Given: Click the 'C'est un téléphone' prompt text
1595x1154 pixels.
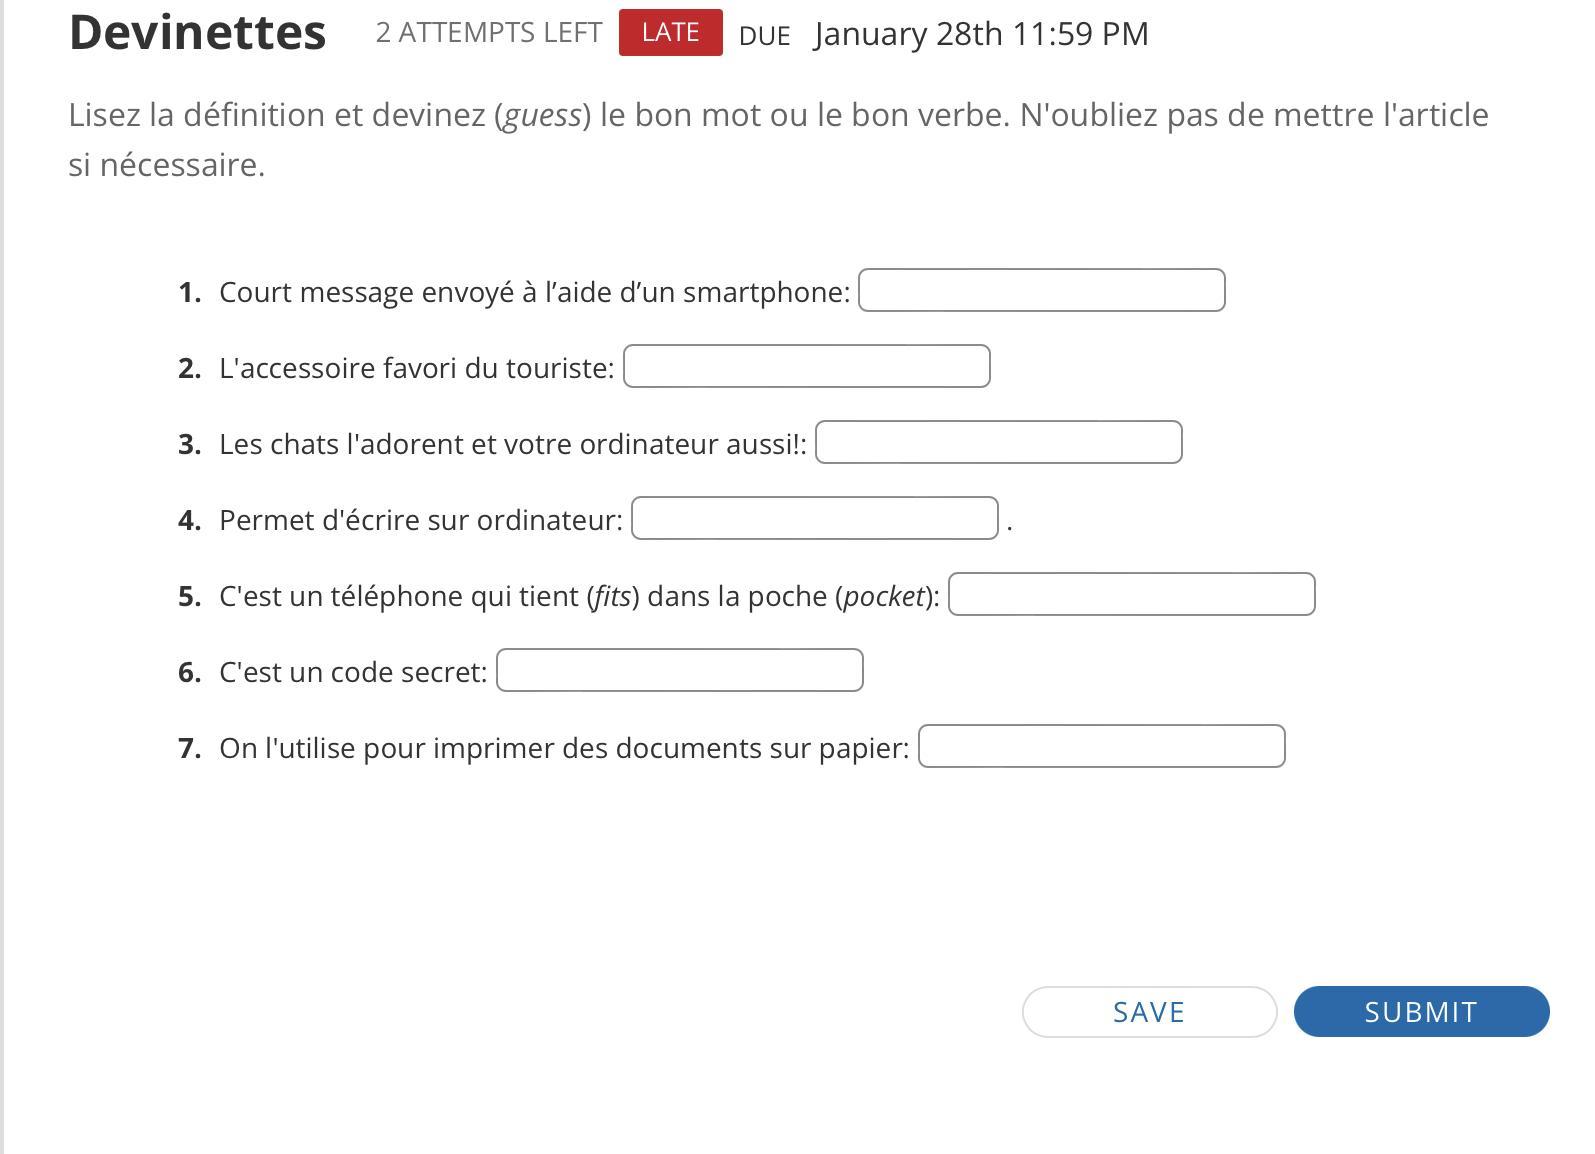Looking at the screenshot, I should coord(578,596).
